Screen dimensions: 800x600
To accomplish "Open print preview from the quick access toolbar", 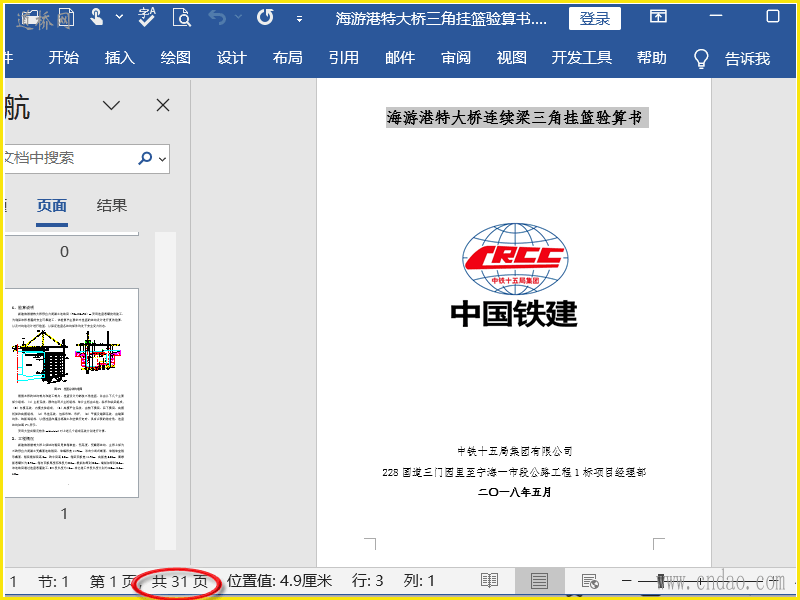I will tap(182, 17).
